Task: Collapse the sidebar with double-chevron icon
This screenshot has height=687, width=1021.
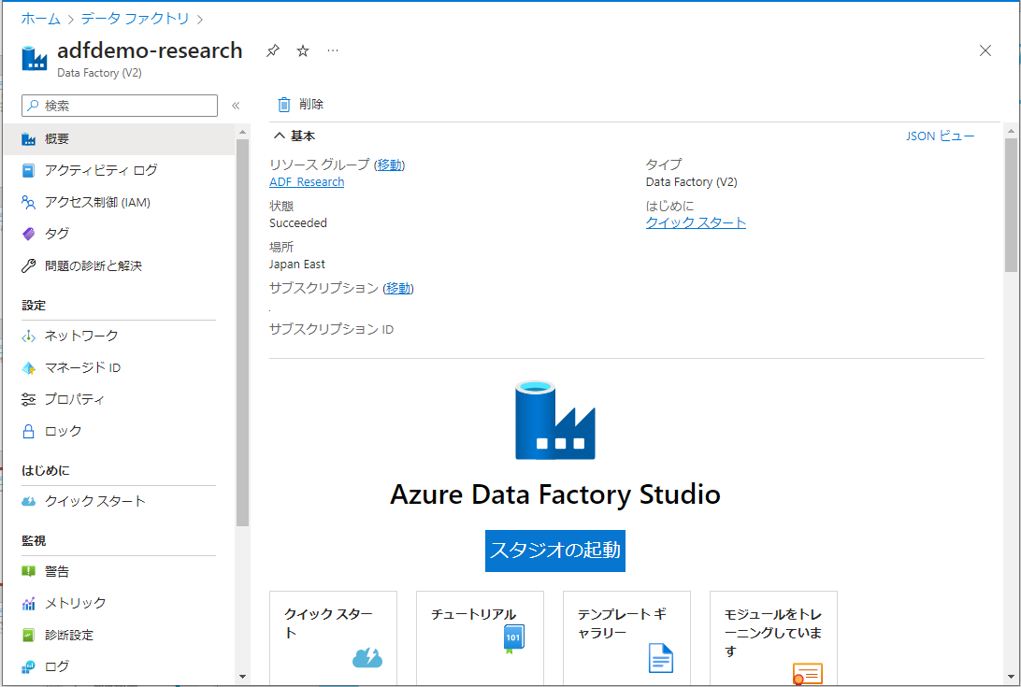Action: [x=236, y=105]
